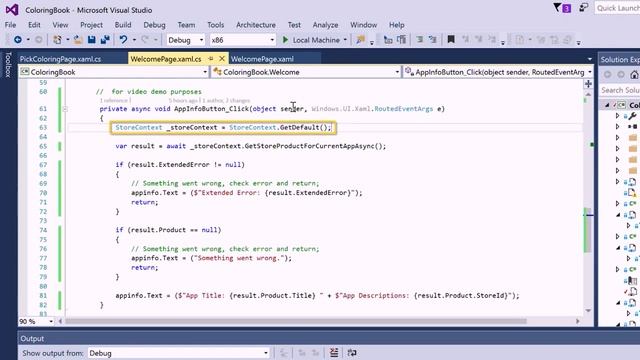
Task: Click the Search Solution Explorer field
Action: coord(620,90)
